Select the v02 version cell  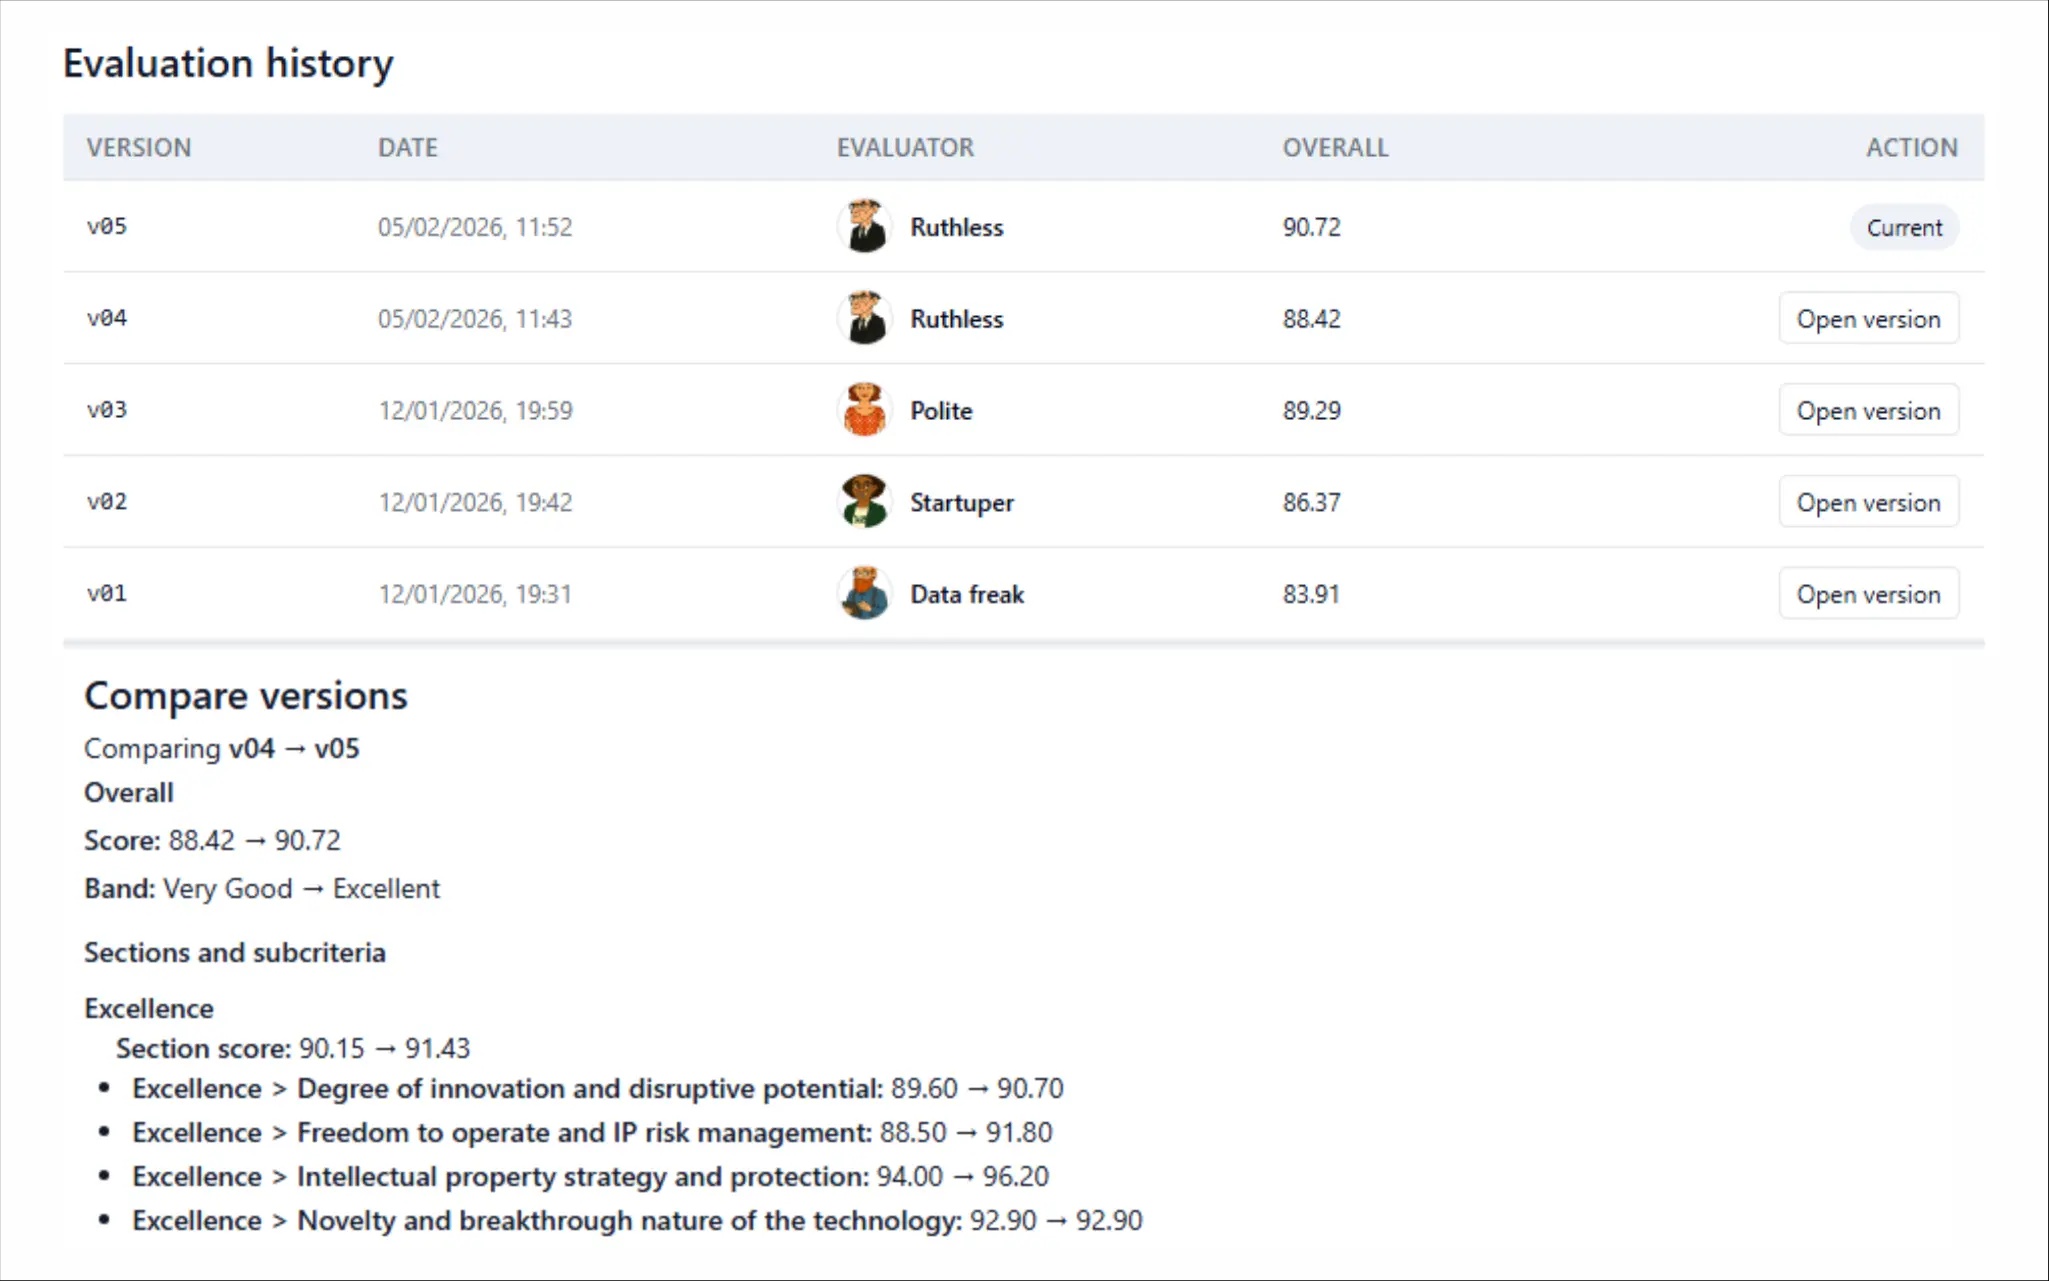click(x=107, y=502)
